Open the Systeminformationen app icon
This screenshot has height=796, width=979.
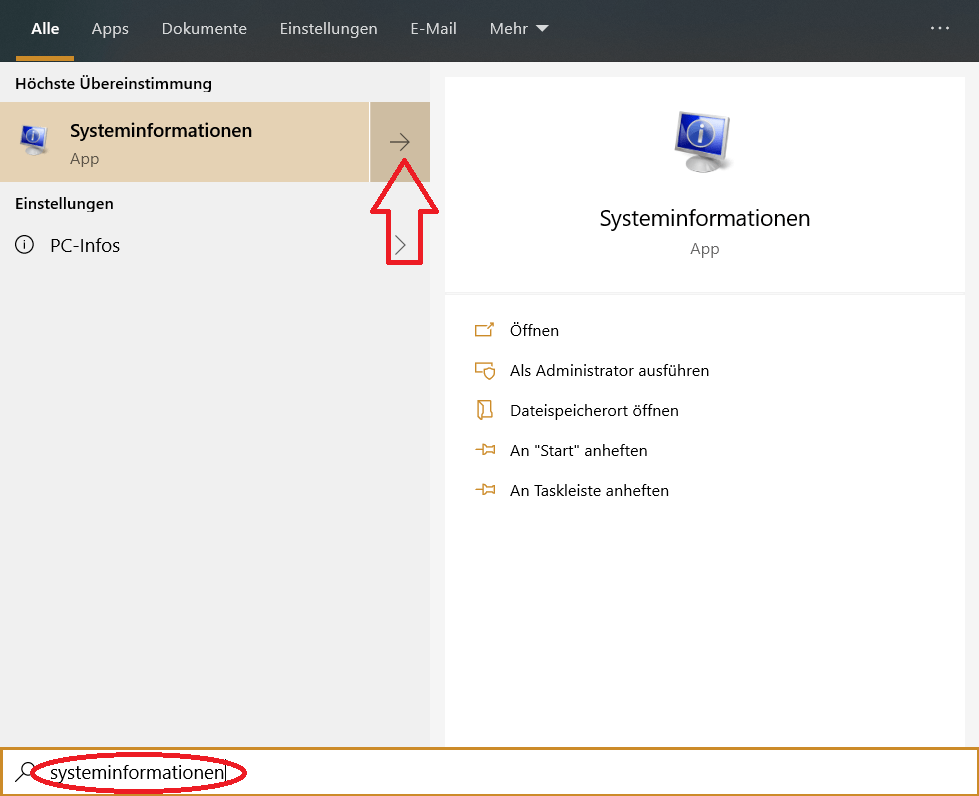33,141
